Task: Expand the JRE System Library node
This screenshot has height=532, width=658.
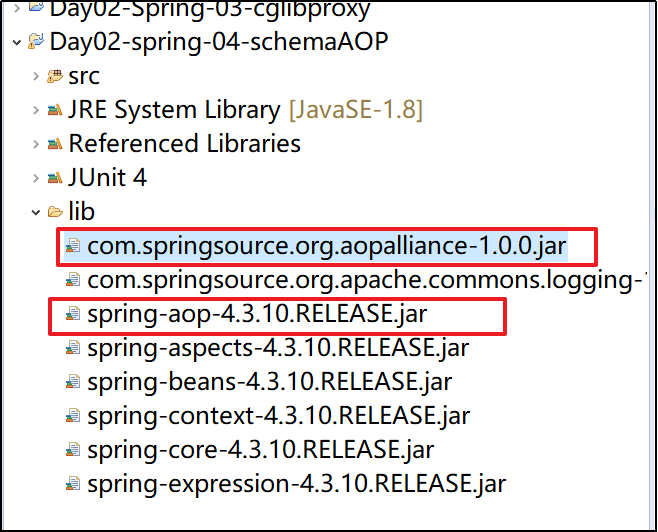Action: click(36, 110)
